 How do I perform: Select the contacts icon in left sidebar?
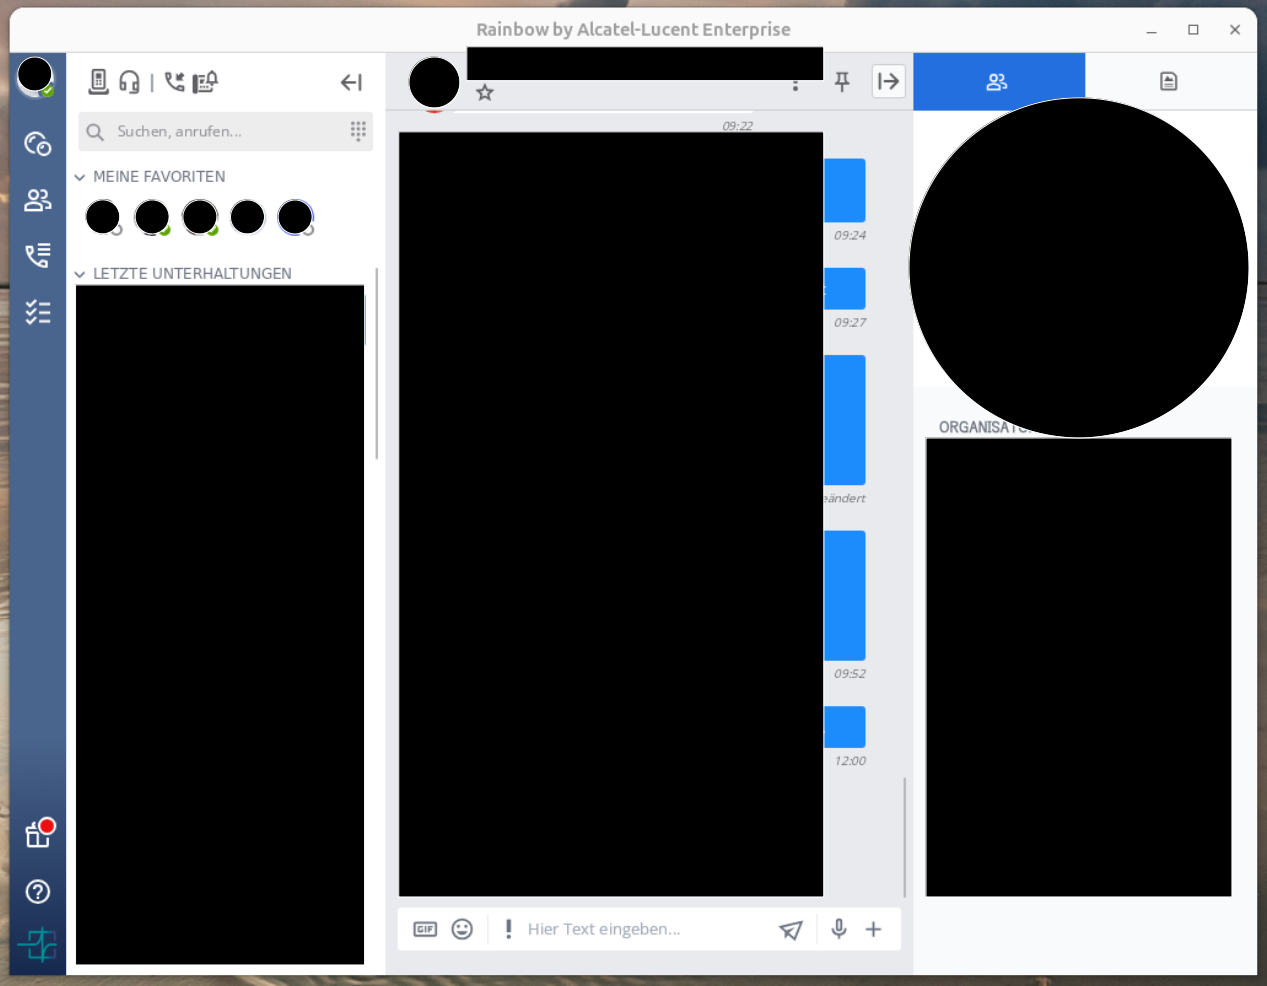point(37,199)
